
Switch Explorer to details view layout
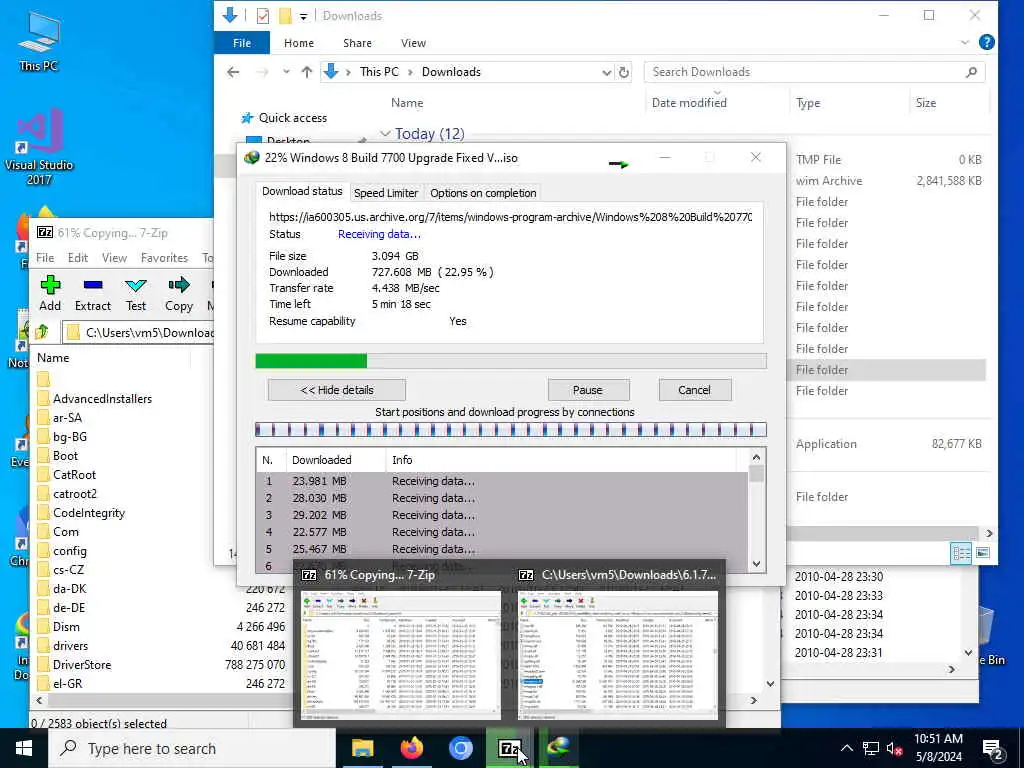click(961, 553)
